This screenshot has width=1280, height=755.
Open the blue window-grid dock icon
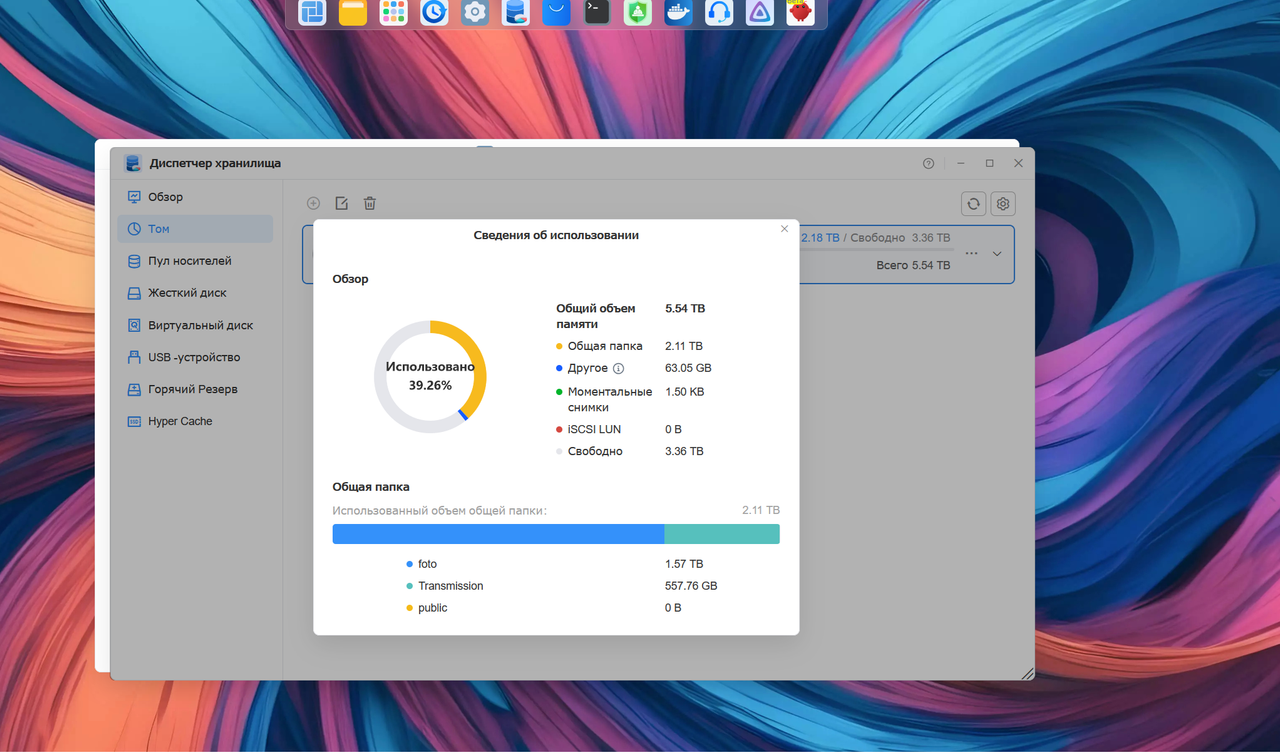coord(313,12)
